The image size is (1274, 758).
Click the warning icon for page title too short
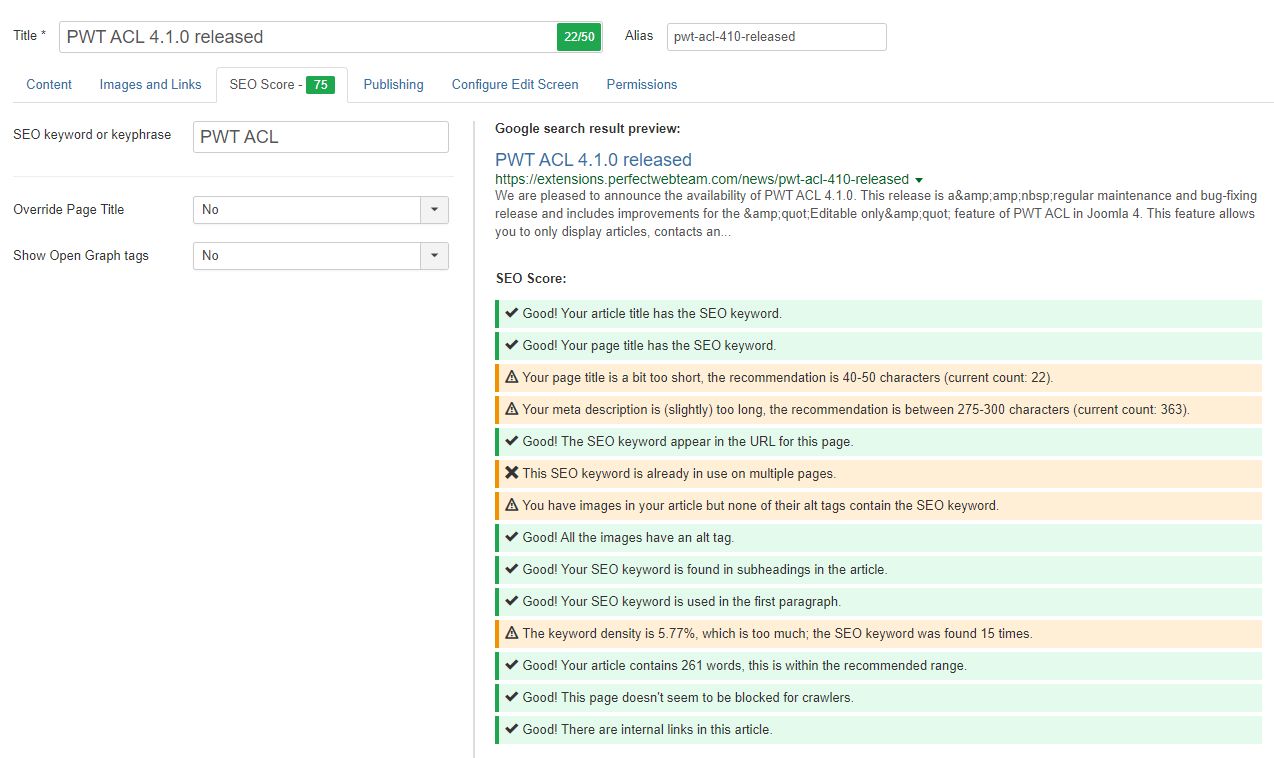512,377
